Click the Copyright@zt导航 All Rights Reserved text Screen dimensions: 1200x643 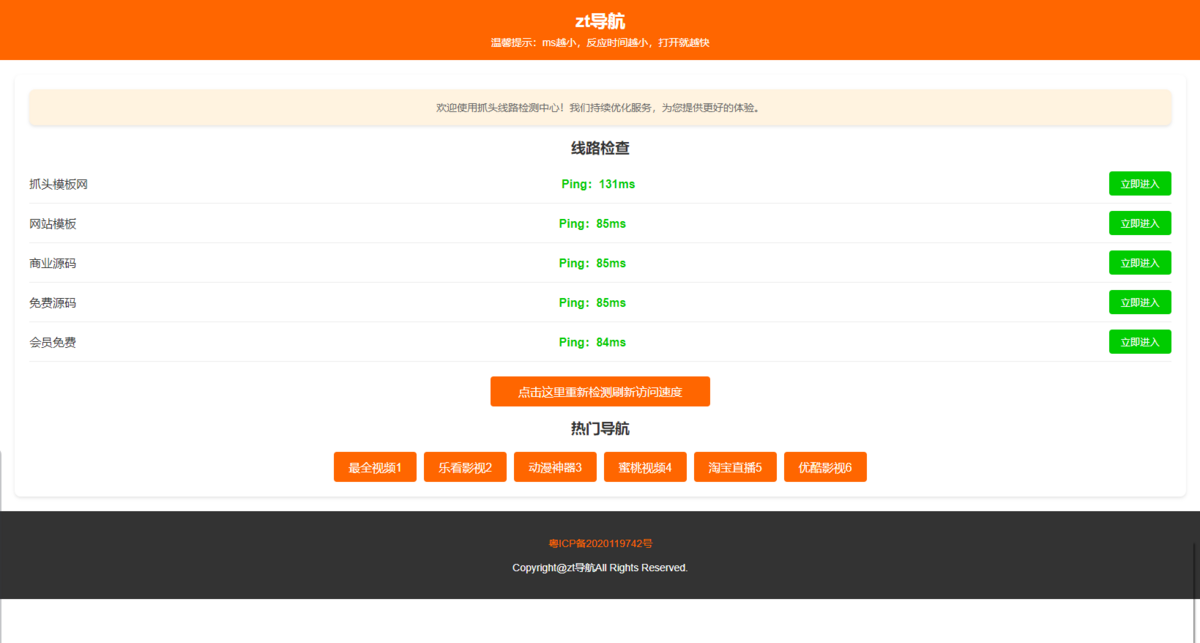[x=600, y=568]
